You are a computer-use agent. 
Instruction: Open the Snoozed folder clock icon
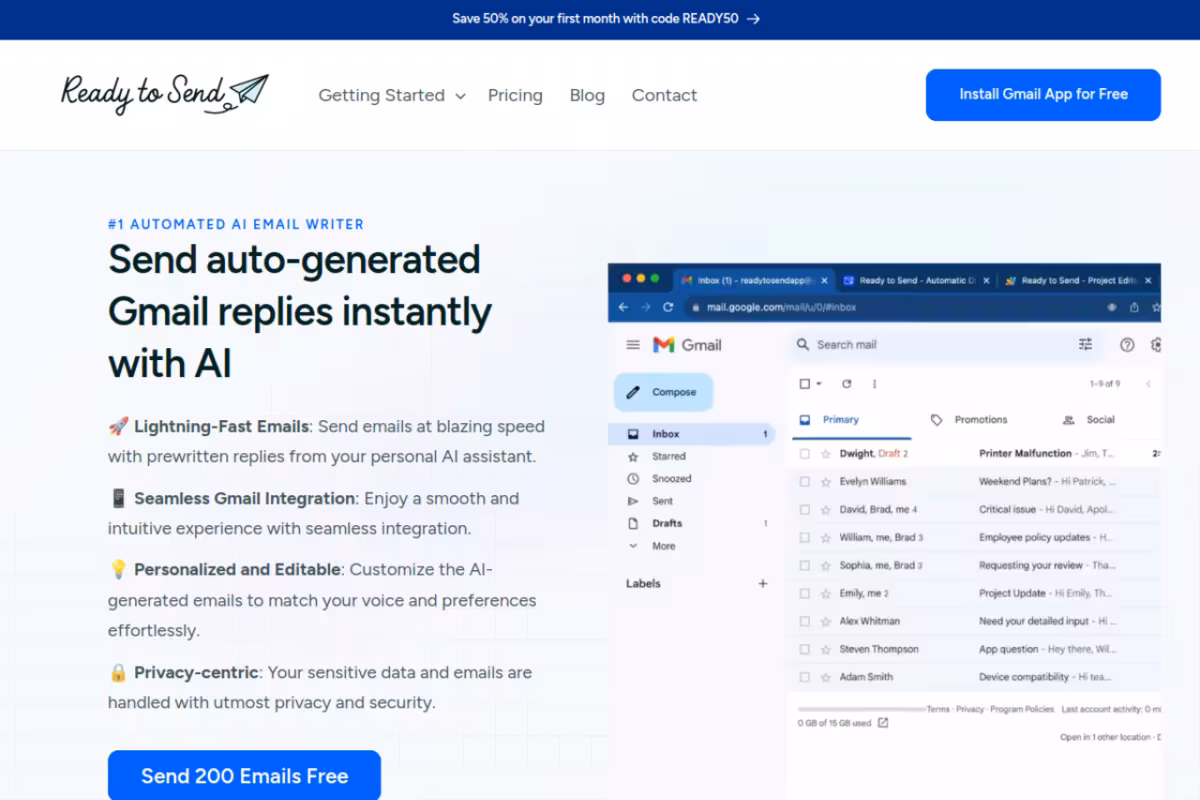633,479
